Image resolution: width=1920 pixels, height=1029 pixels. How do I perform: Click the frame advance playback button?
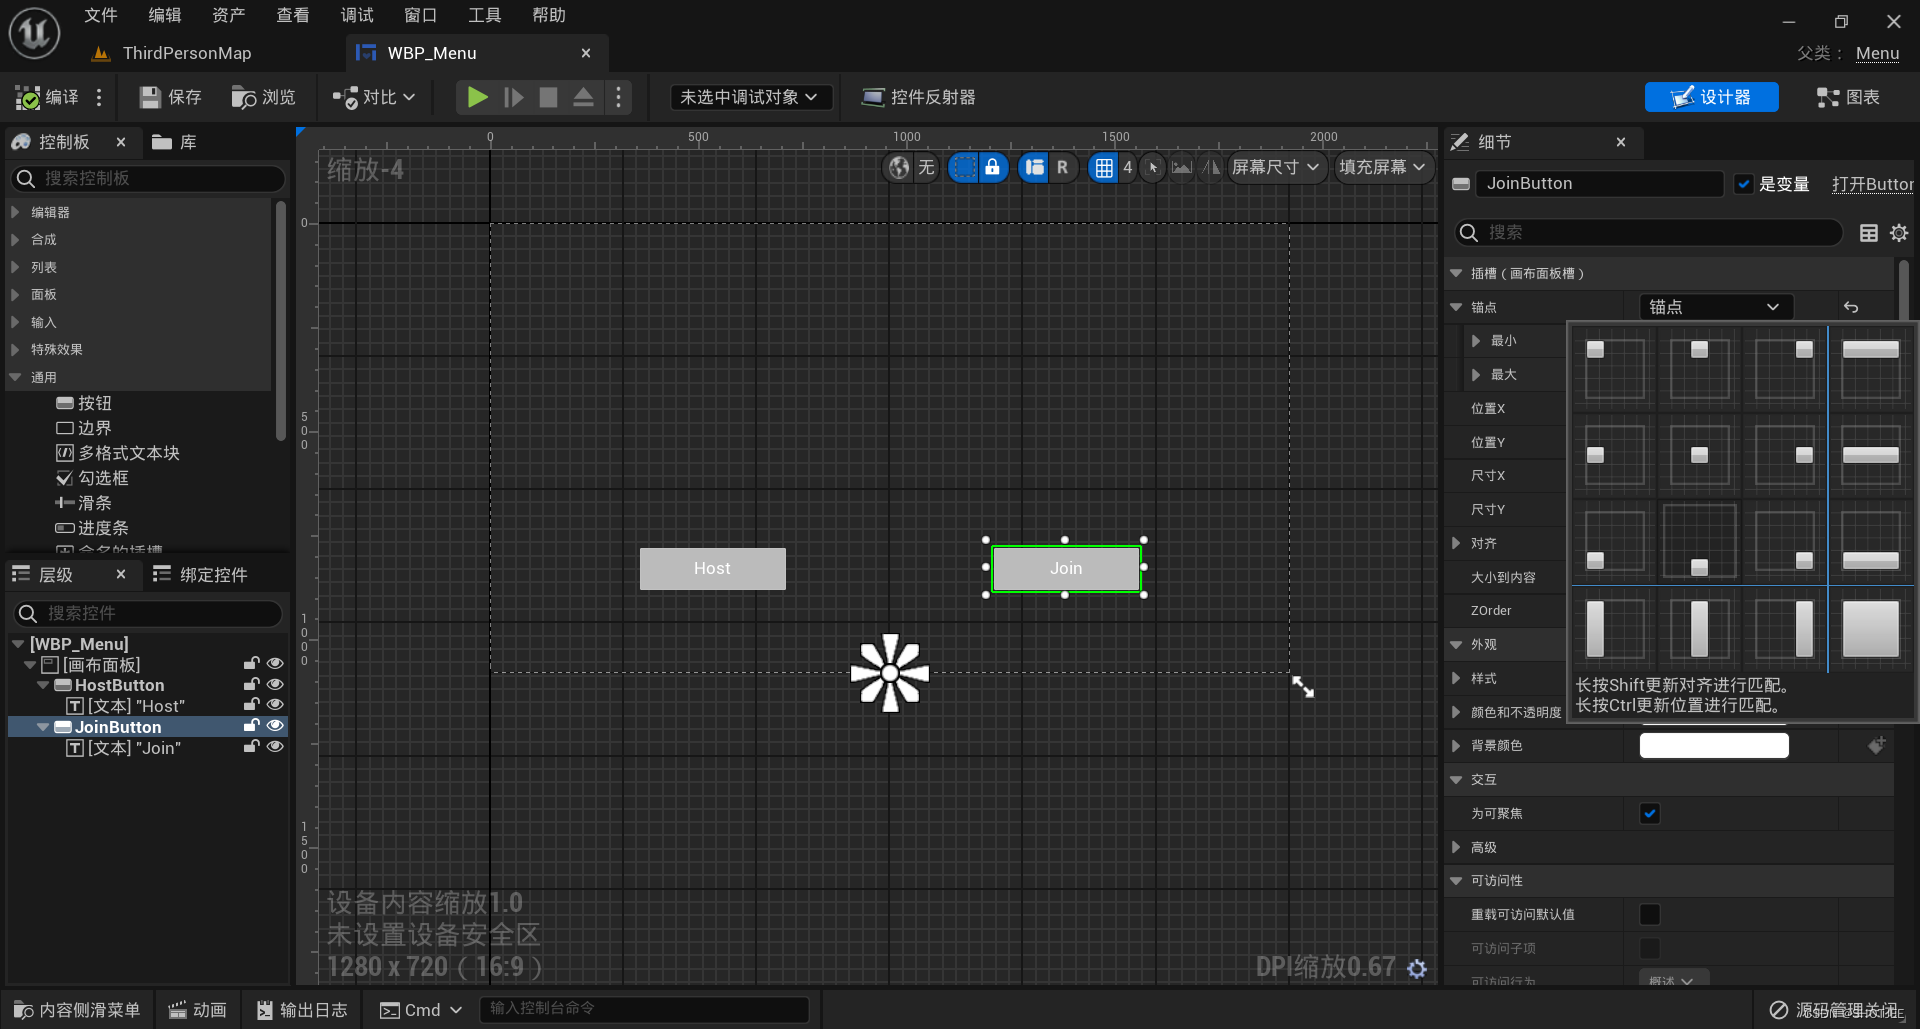[x=513, y=97]
